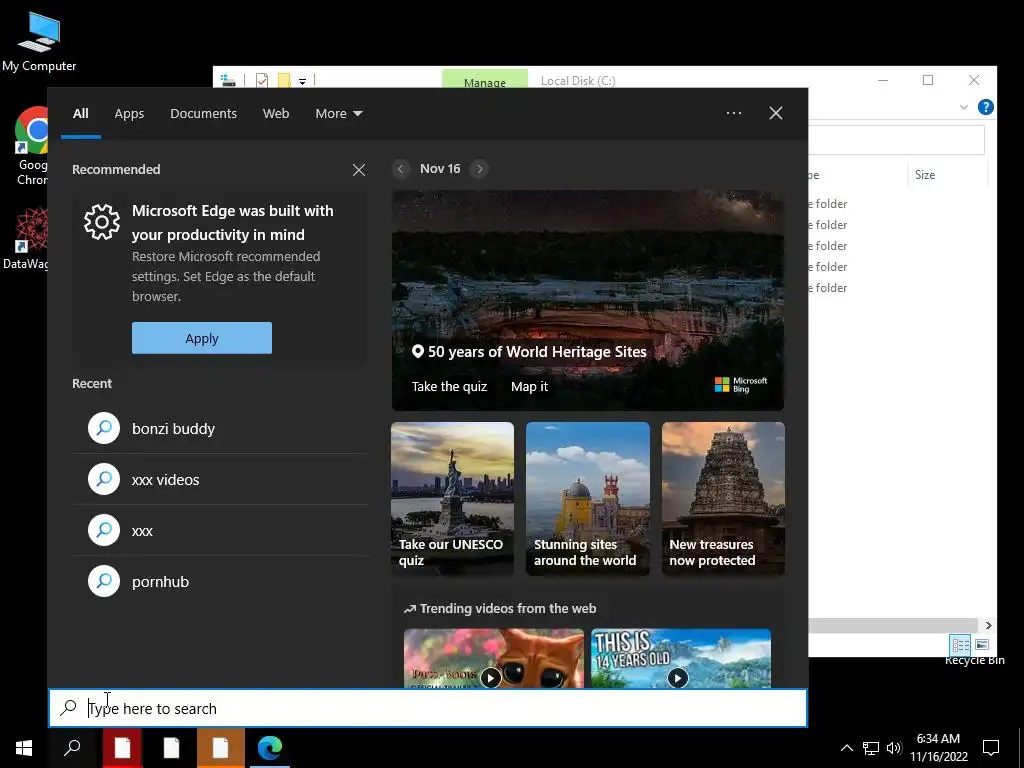Show hidden system tray icons

[846, 748]
